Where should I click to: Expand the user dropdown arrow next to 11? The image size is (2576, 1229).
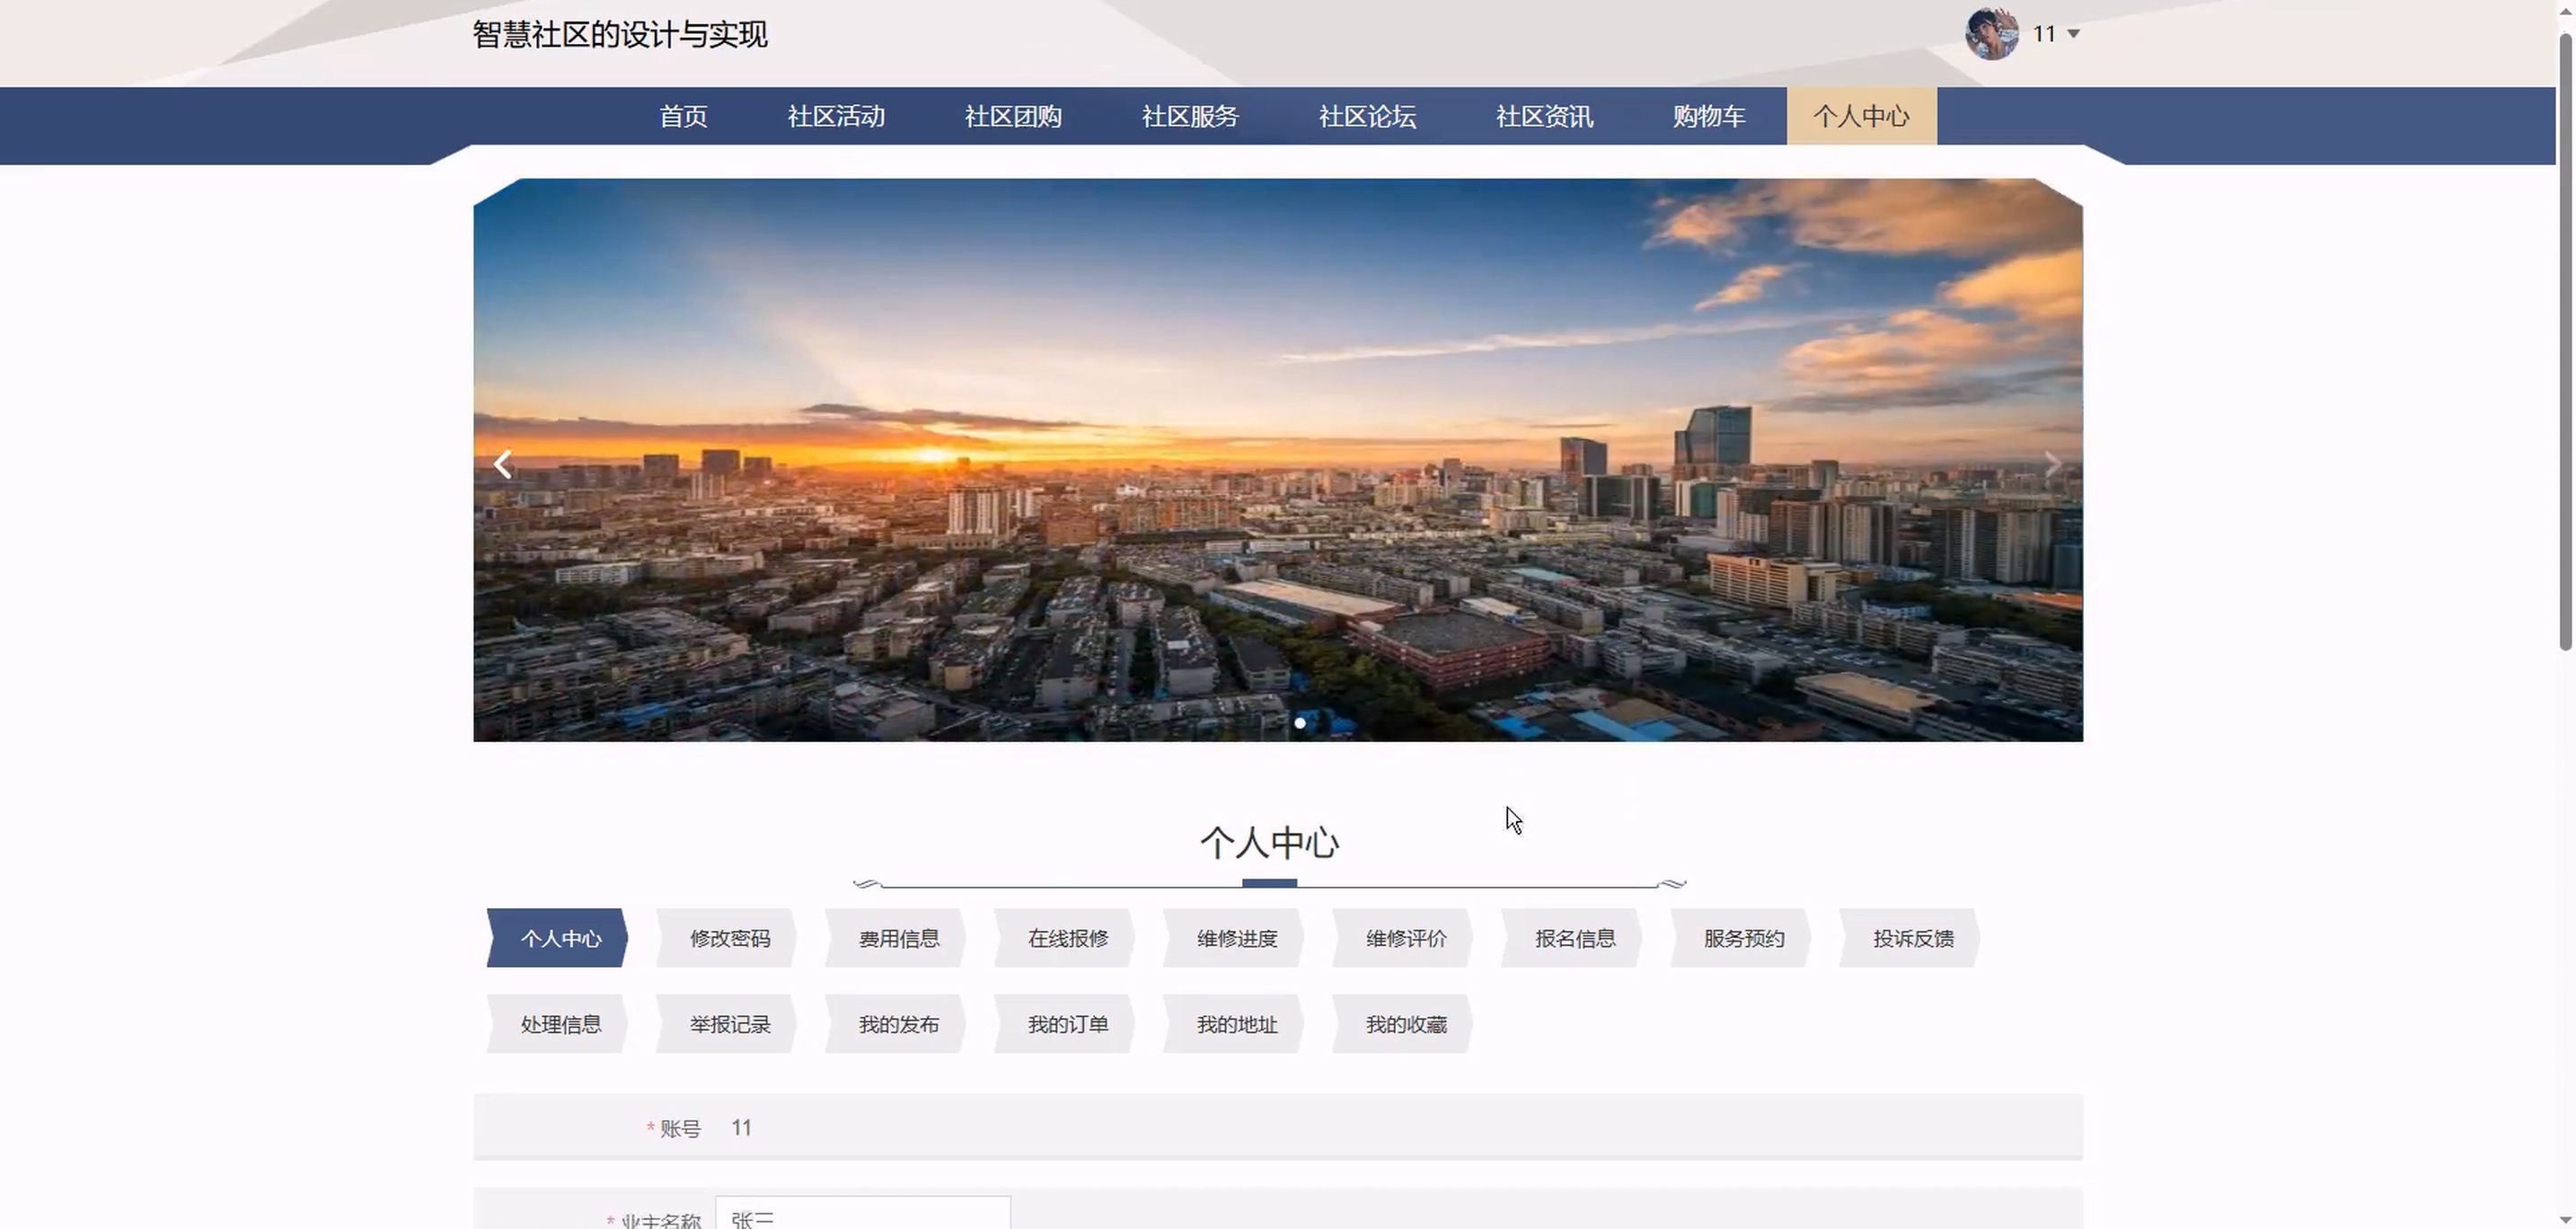[2073, 34]
